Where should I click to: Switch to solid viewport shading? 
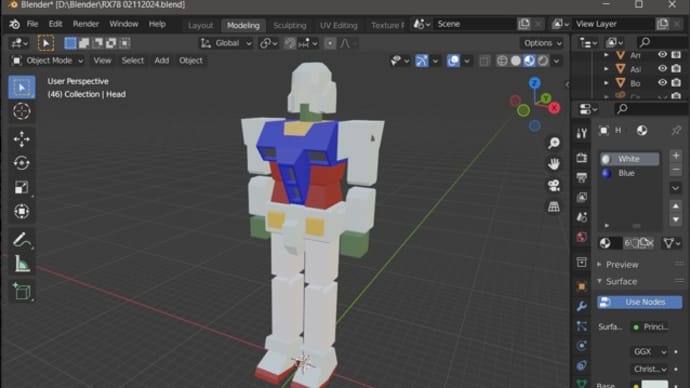click(x=516, y=61)
